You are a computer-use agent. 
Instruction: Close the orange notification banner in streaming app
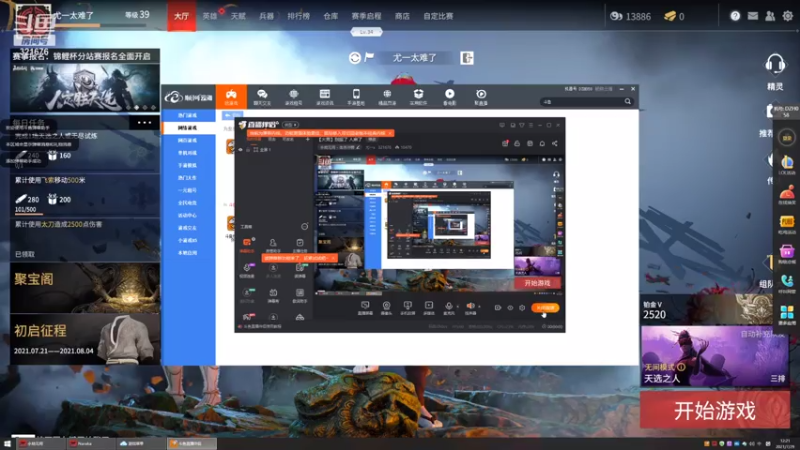[390, 133]
